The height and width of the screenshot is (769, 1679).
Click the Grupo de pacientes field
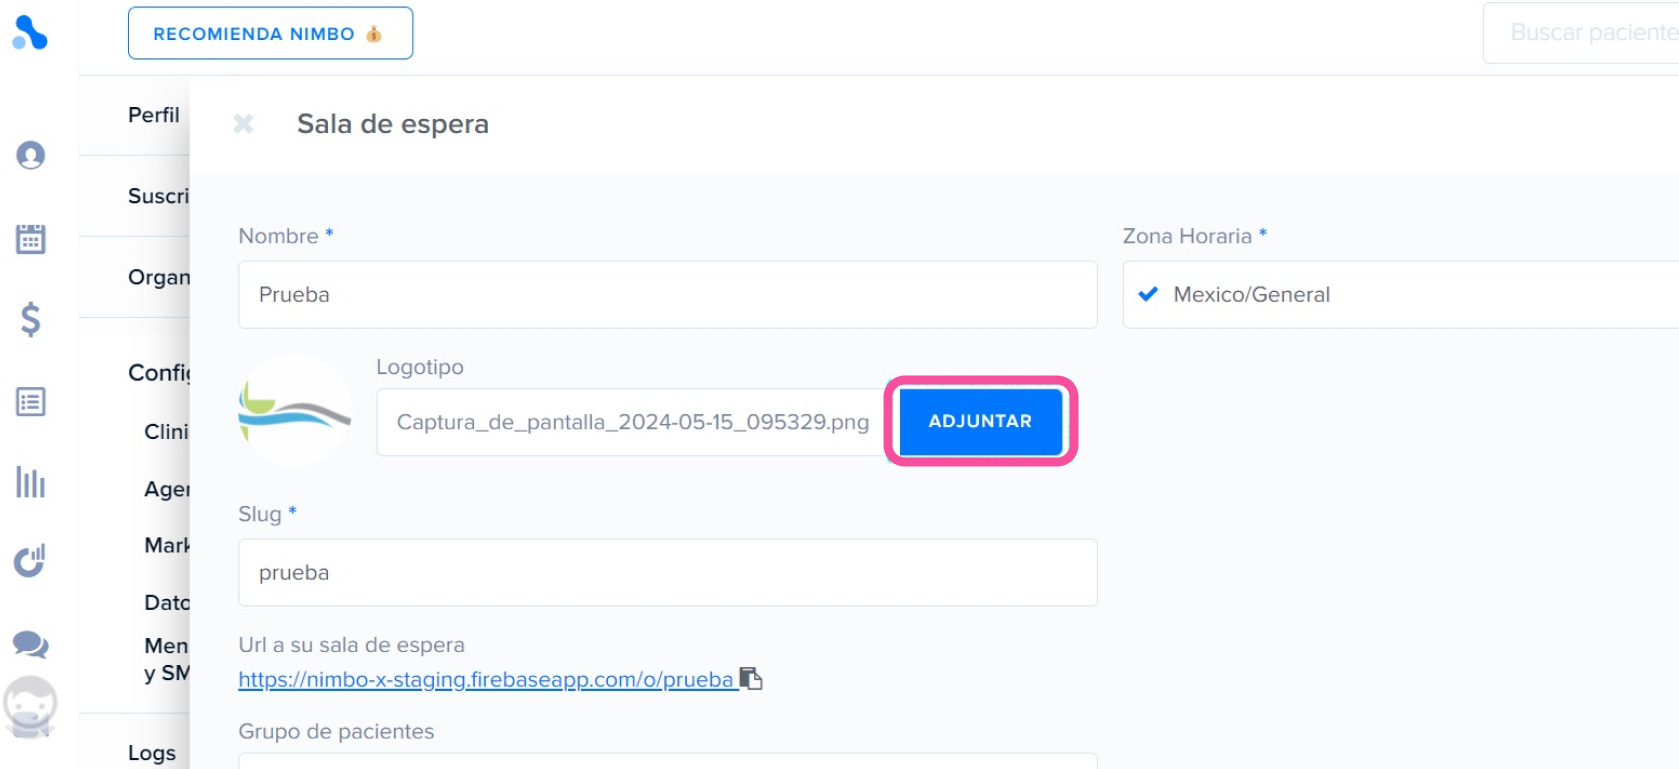pyautogui.click(x=667, y=761)
